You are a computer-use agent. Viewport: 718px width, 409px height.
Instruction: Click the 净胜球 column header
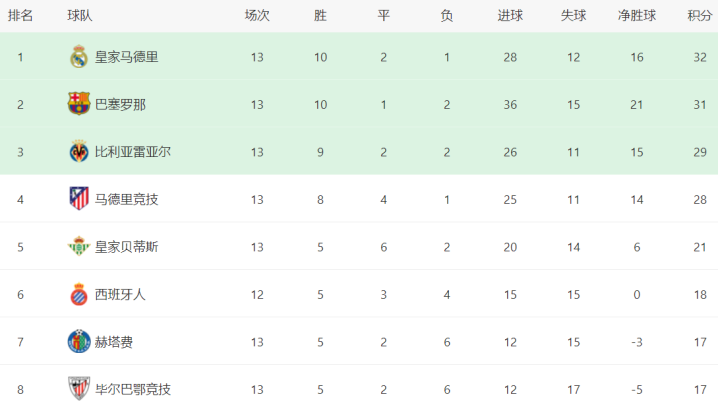[x=636, y=15]
